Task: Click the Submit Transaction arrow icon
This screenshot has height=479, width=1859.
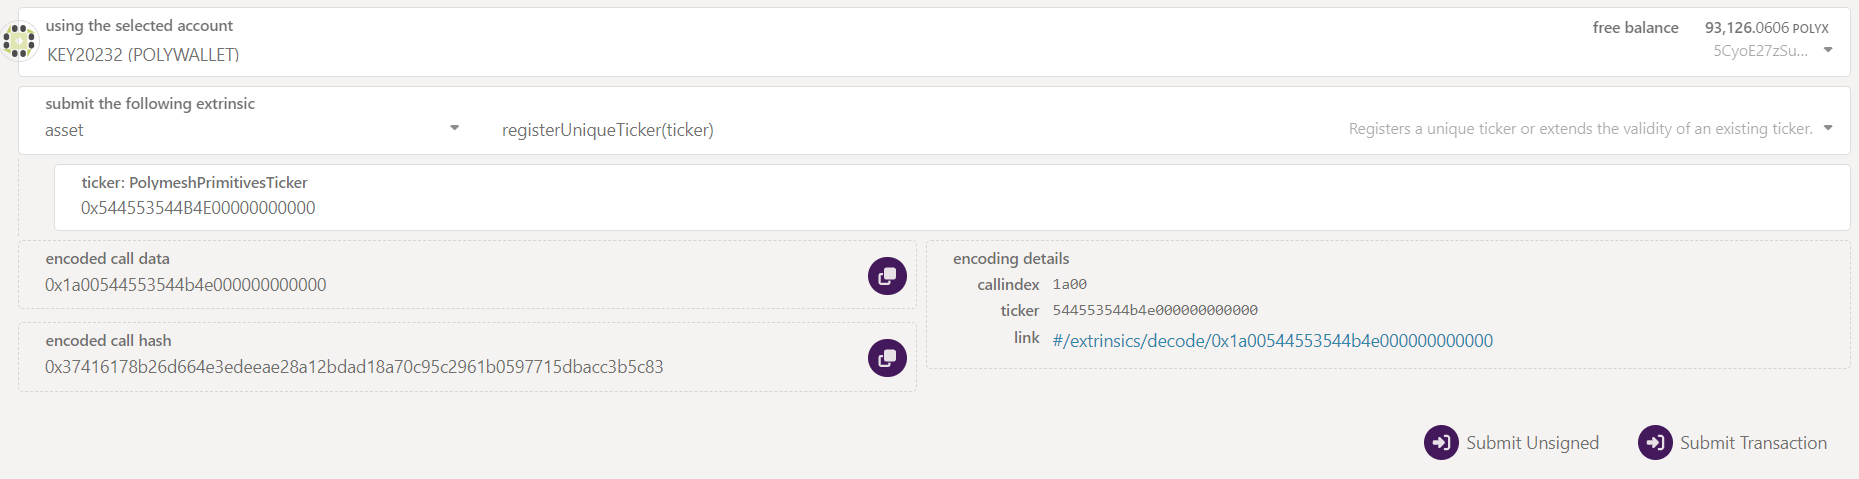Action: click(x=1655, y=443)
